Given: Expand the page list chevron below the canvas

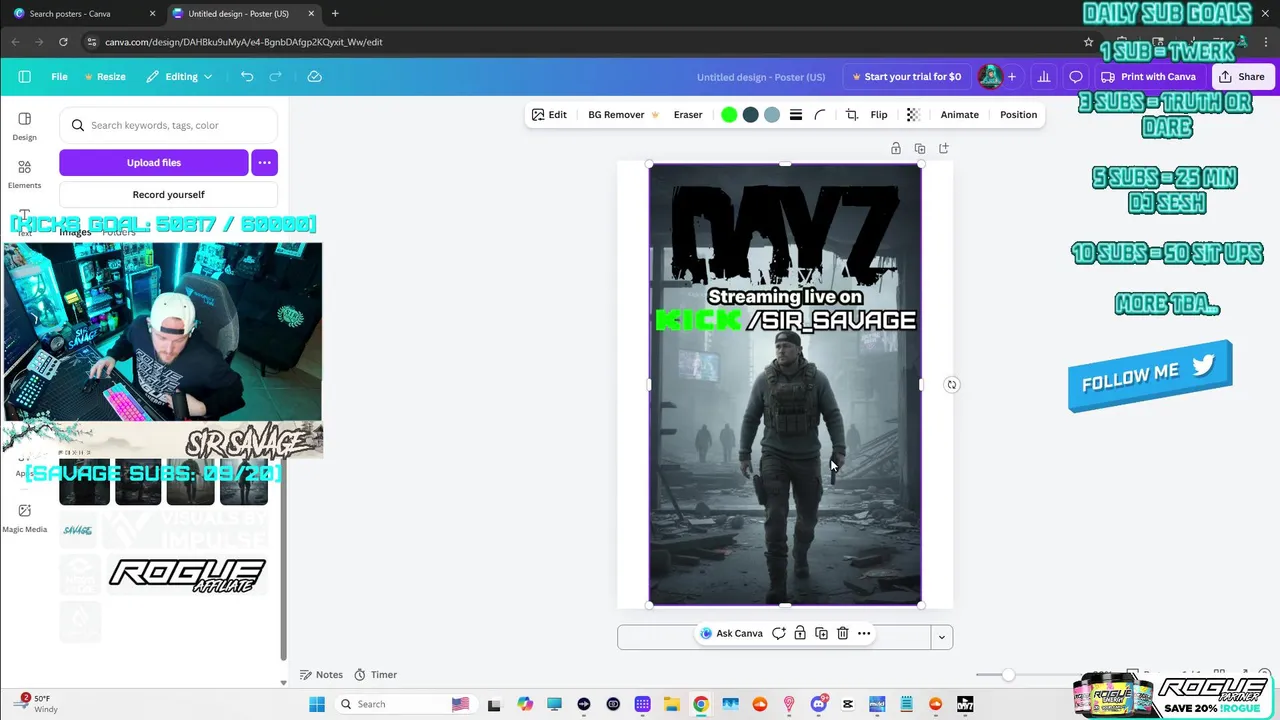Looking at the screenshot, I should tap(941, 637).
